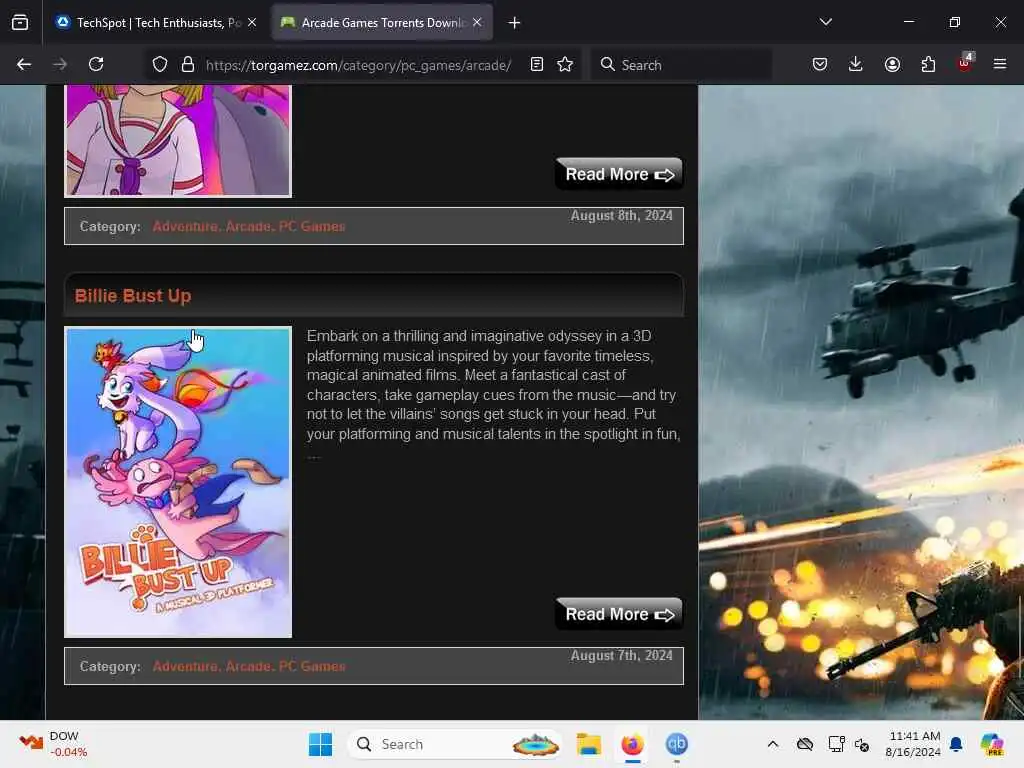Bookmark this page with the star

566,65
